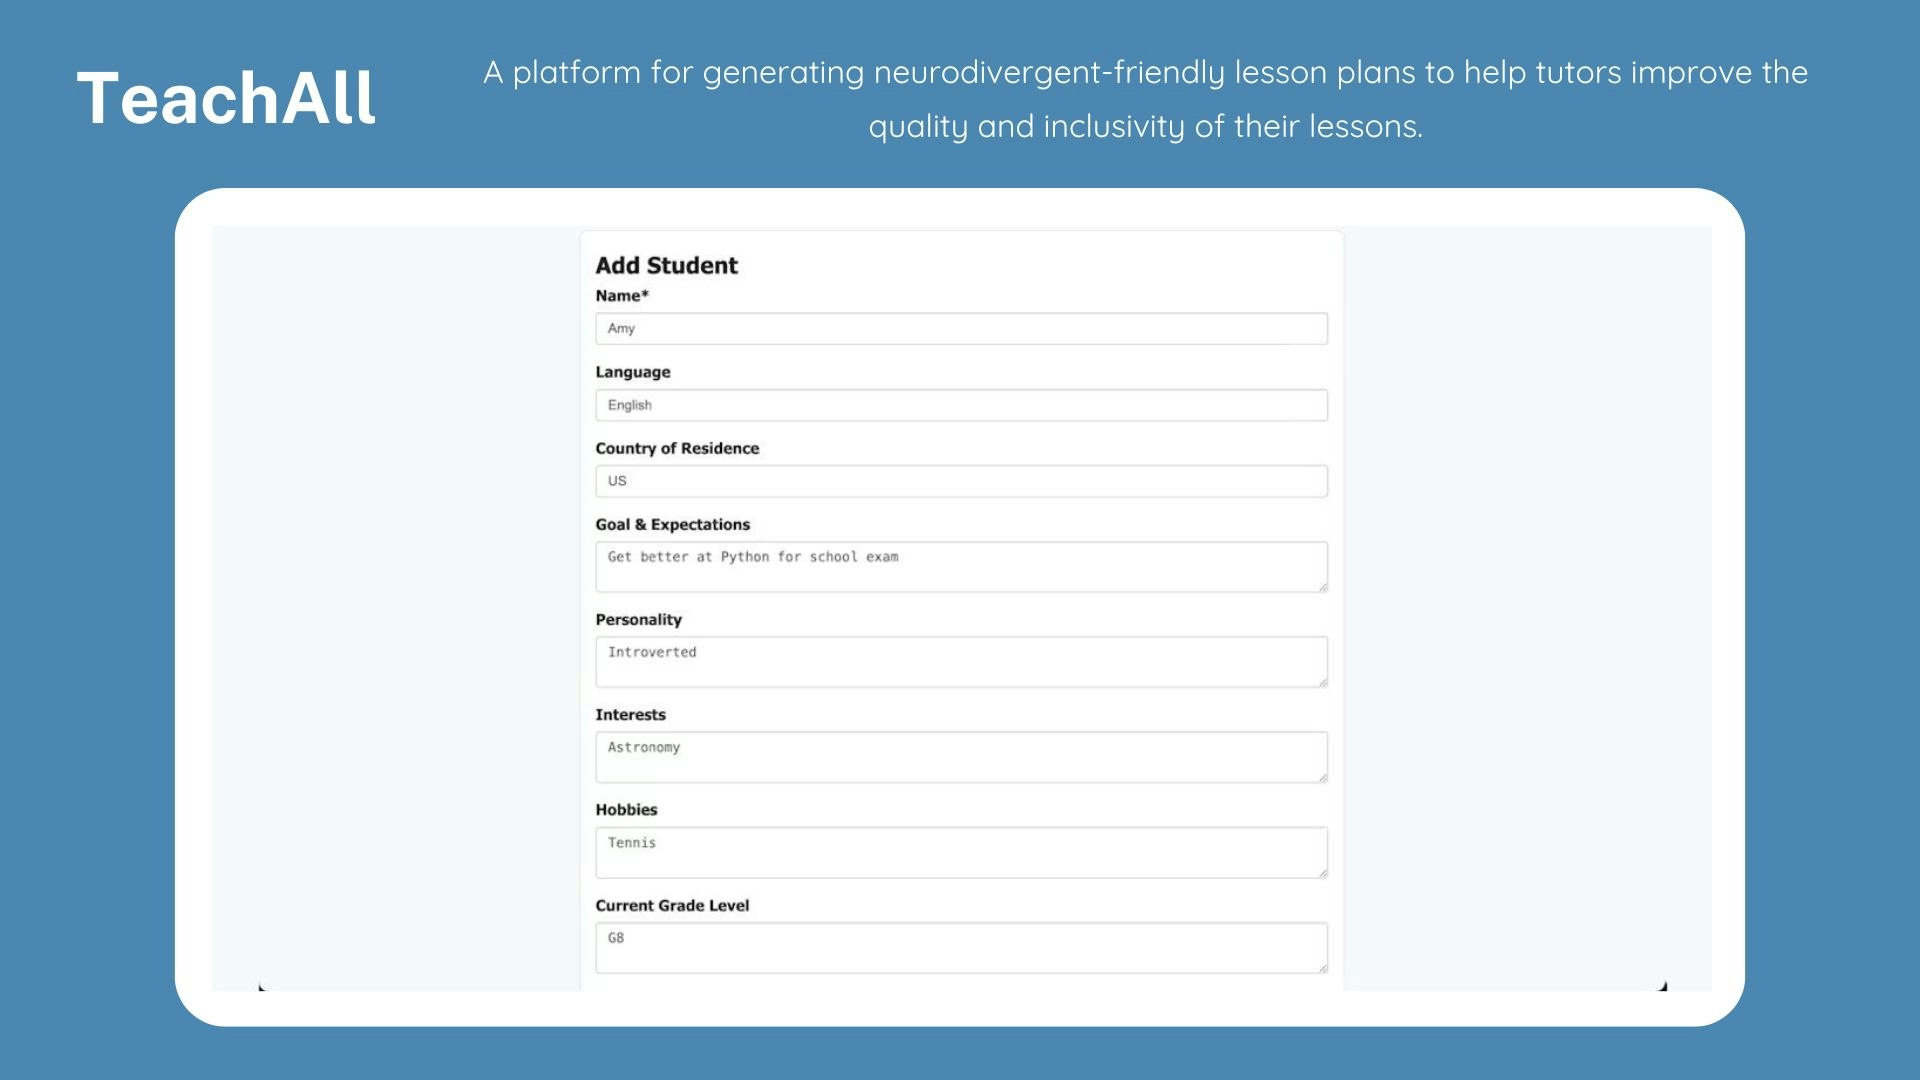This screenshot has height=1080, width=1920.
Task: Click the Goal & Expectations text area
Action: click(x=960, y=566)
